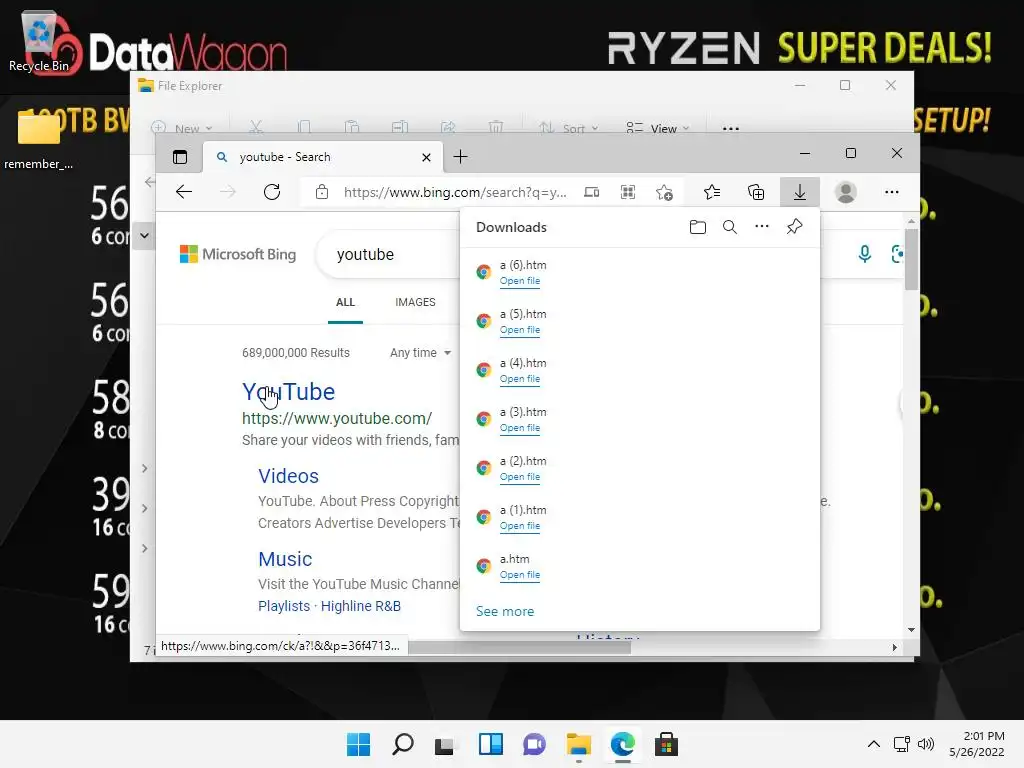Open file for a (5).htm
1024x768 pixels.
(520, 330)
